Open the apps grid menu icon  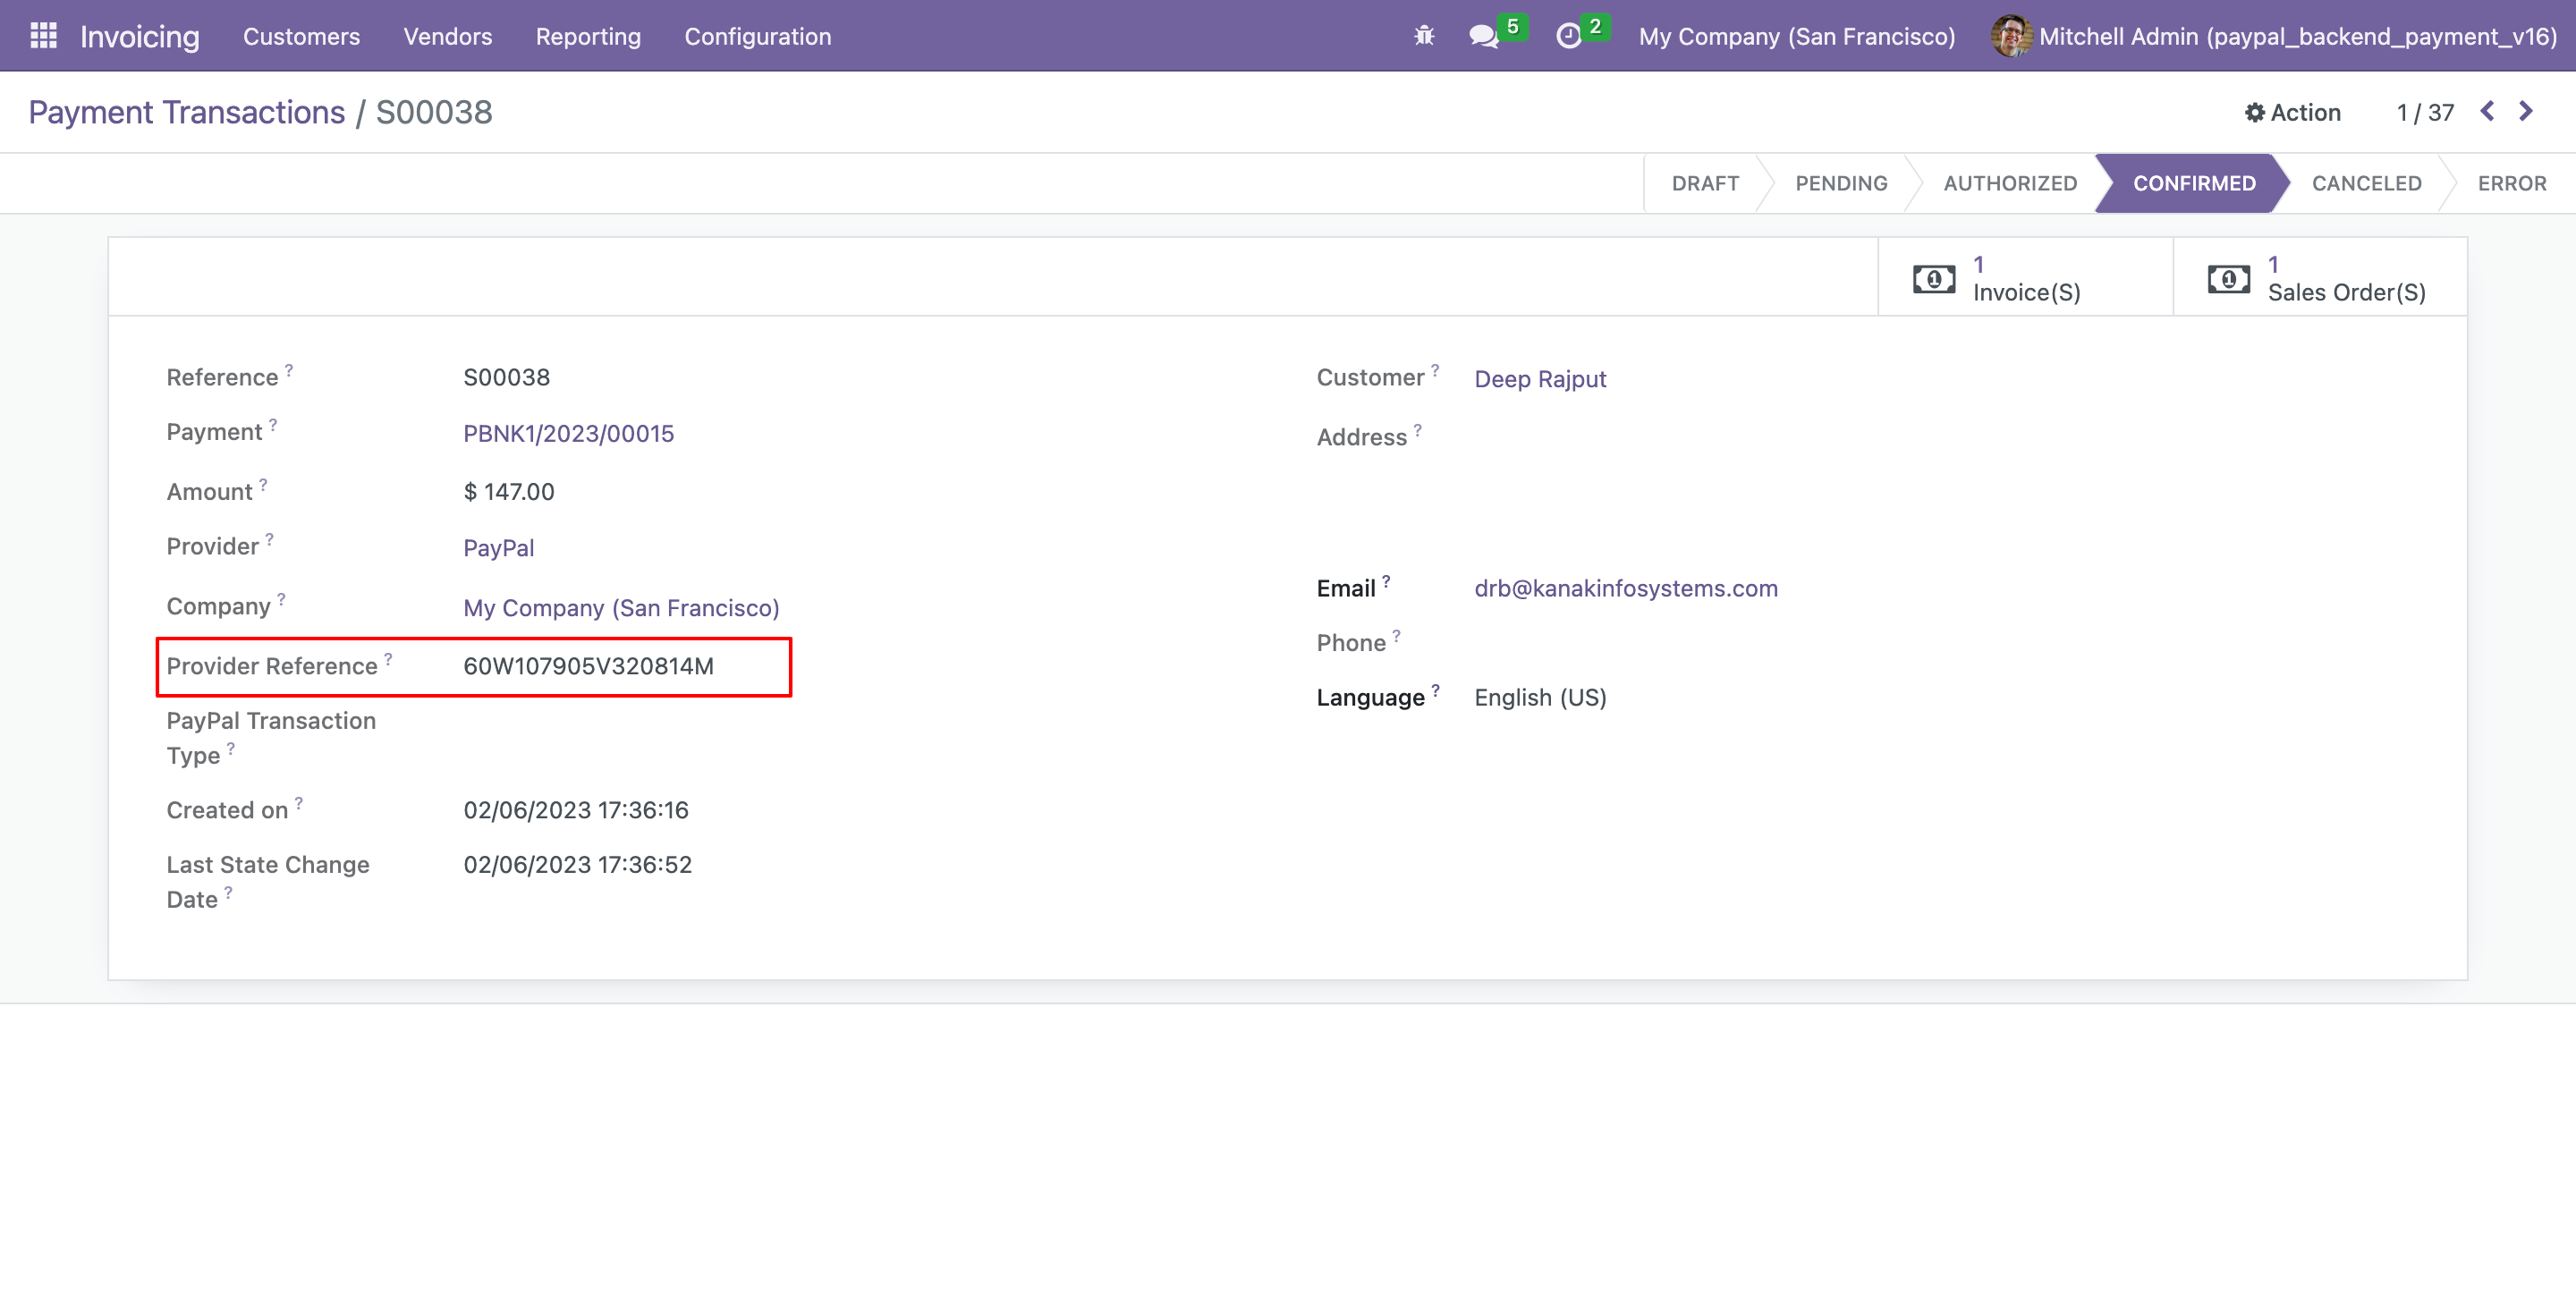click(x=43, y=36)
